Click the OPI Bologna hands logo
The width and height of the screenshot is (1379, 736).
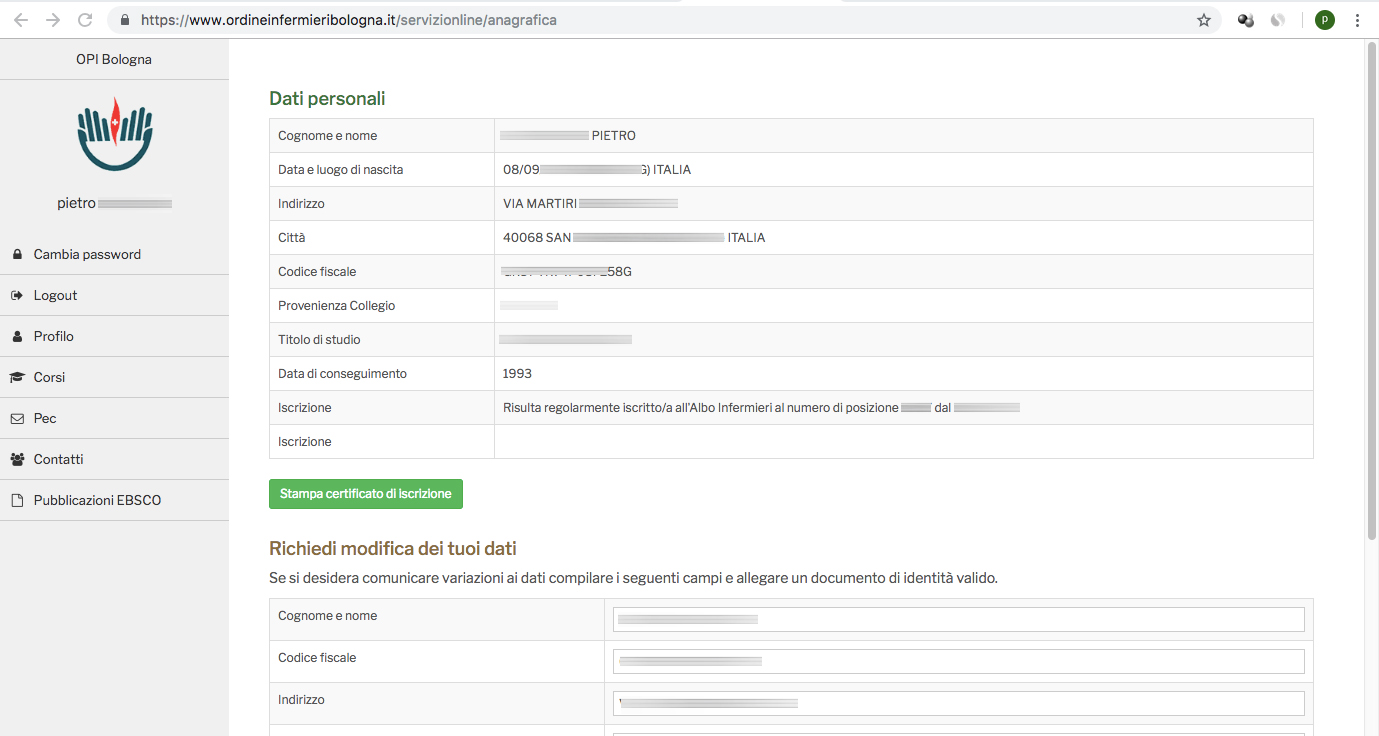tap(114, 134)
